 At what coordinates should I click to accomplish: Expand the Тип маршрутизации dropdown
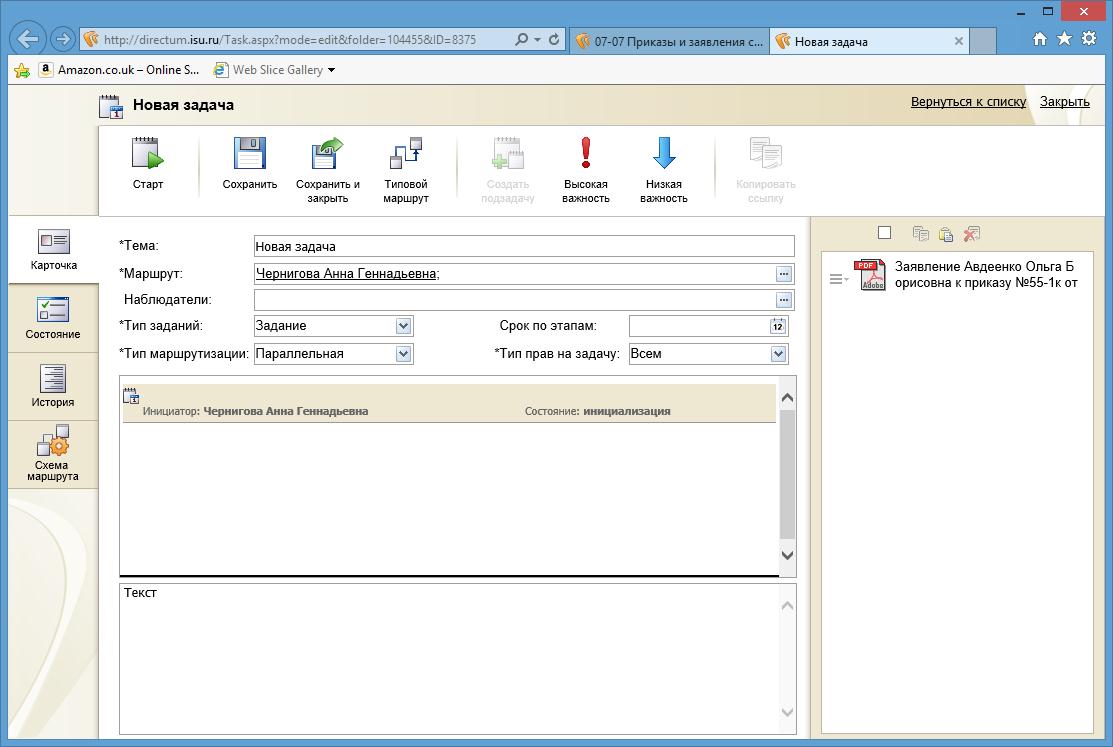point(403,354)
